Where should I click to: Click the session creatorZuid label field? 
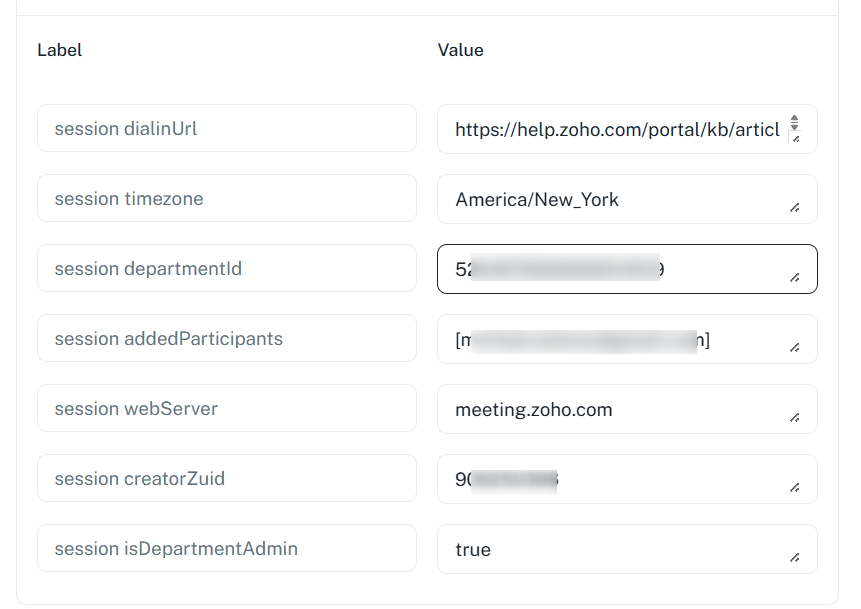226,479
